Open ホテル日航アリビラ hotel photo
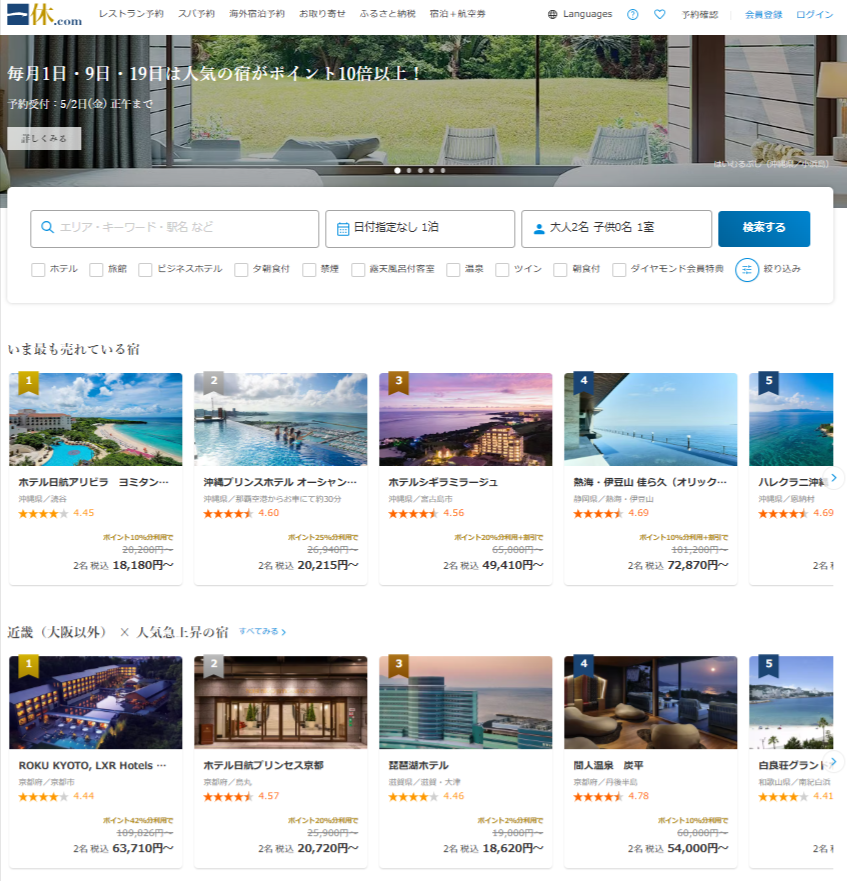Viewport: 847px width, 881px height. point(96,419)
